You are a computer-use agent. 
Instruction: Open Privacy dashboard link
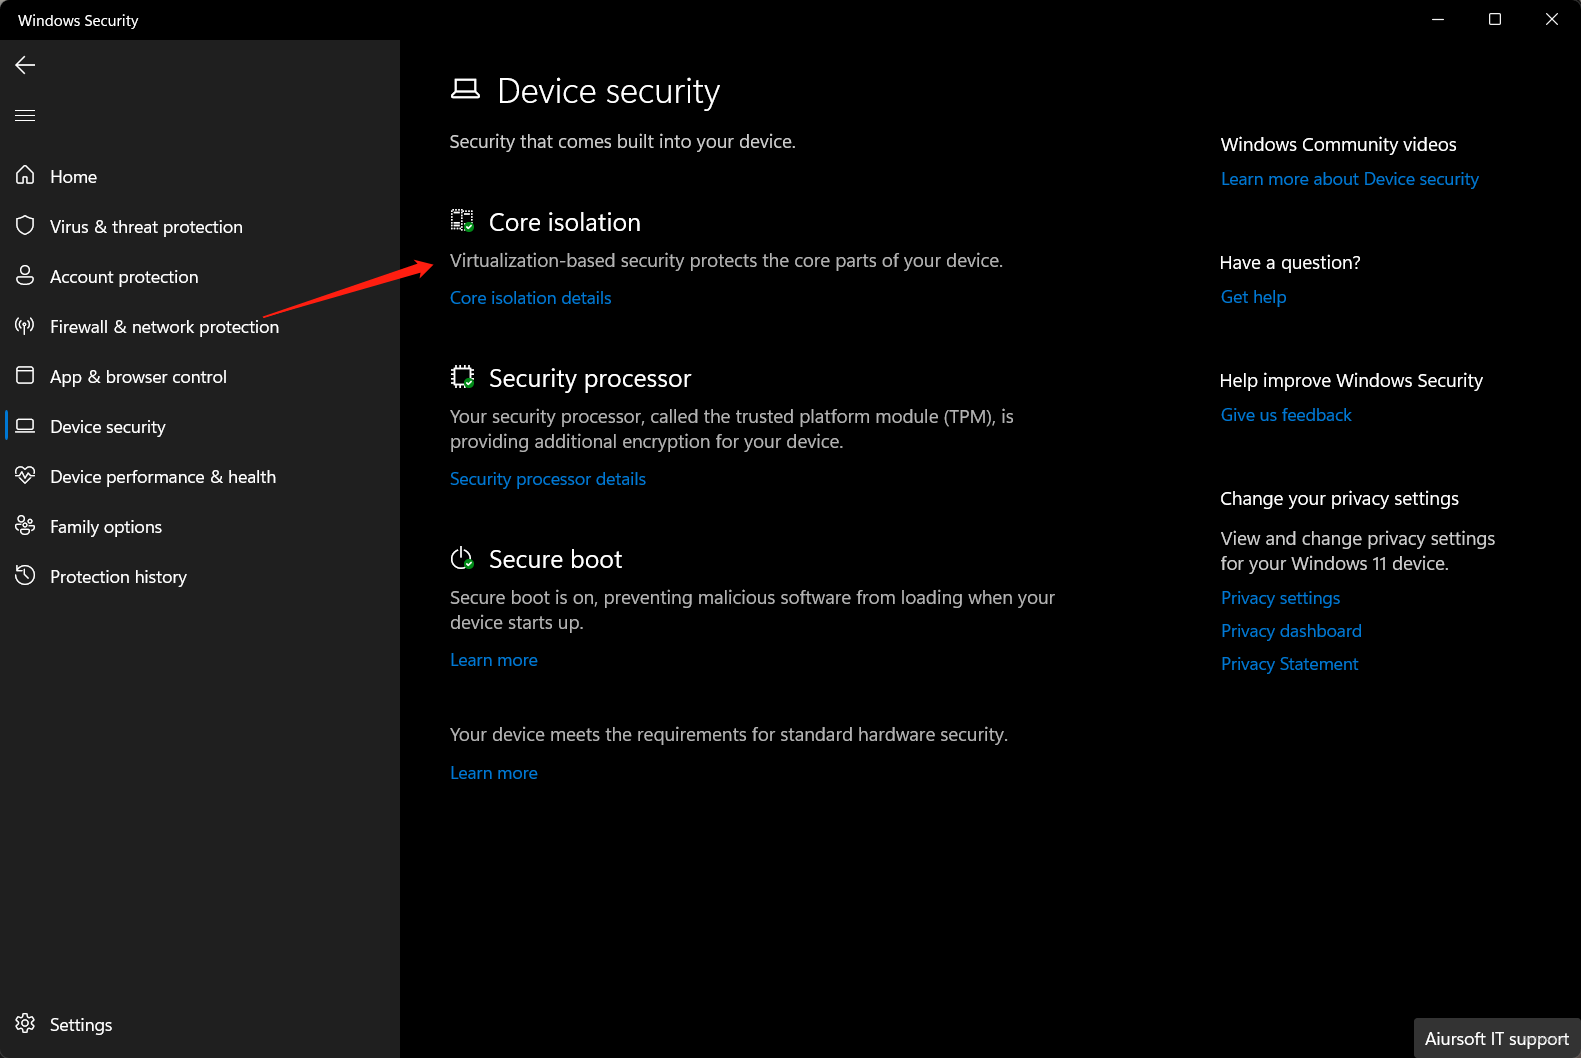click(1291, 631)
